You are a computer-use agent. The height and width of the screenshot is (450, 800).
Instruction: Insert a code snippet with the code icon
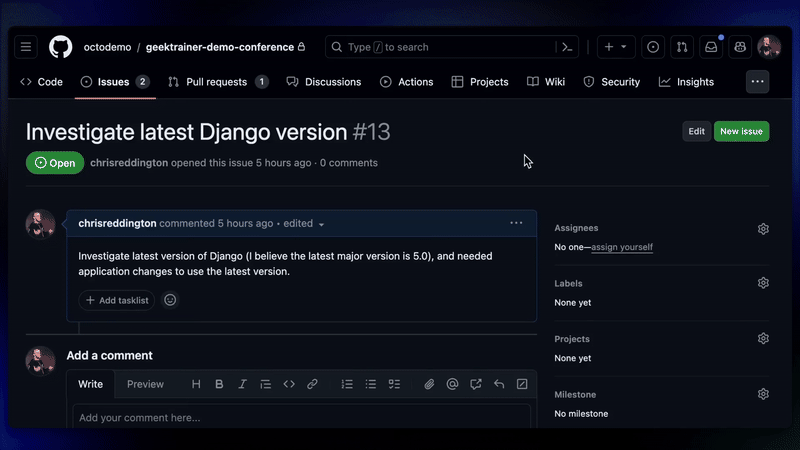[x=289, y=384]
